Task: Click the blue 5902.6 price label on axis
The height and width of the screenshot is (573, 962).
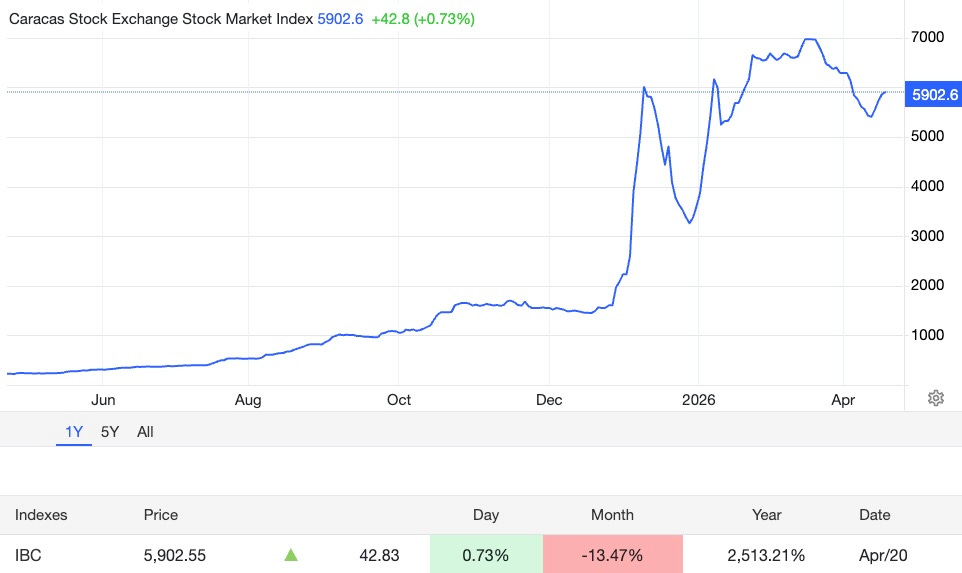Action: [933, 94]
